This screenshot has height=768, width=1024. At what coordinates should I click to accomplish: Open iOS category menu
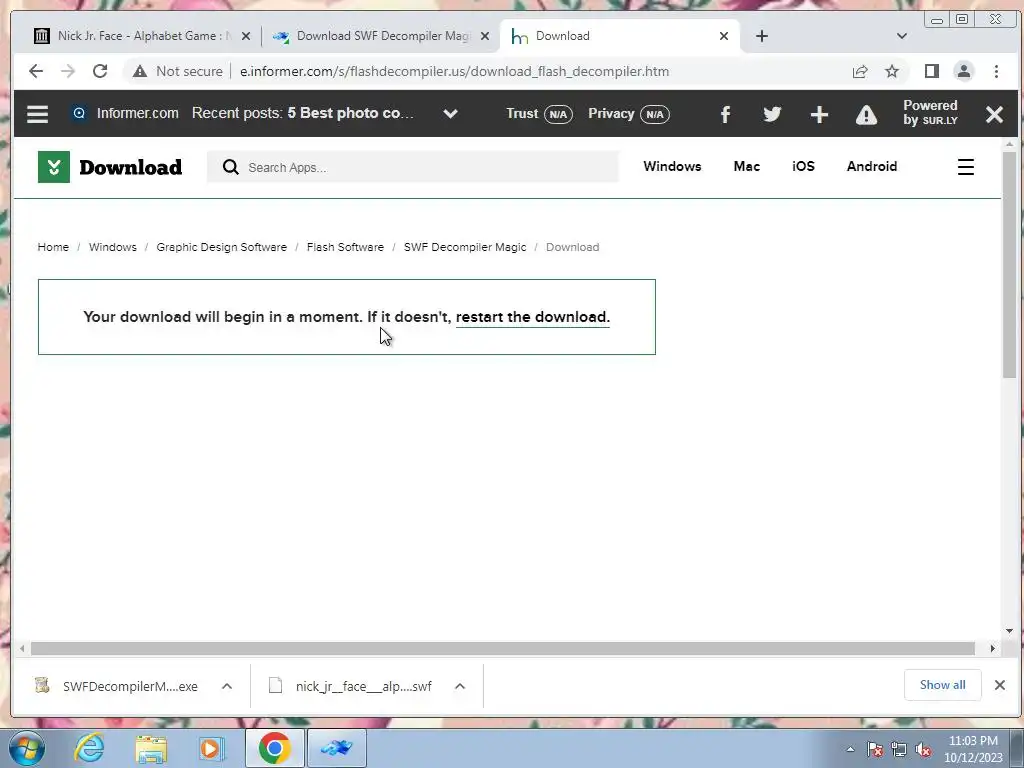click(x=803, y=167)
